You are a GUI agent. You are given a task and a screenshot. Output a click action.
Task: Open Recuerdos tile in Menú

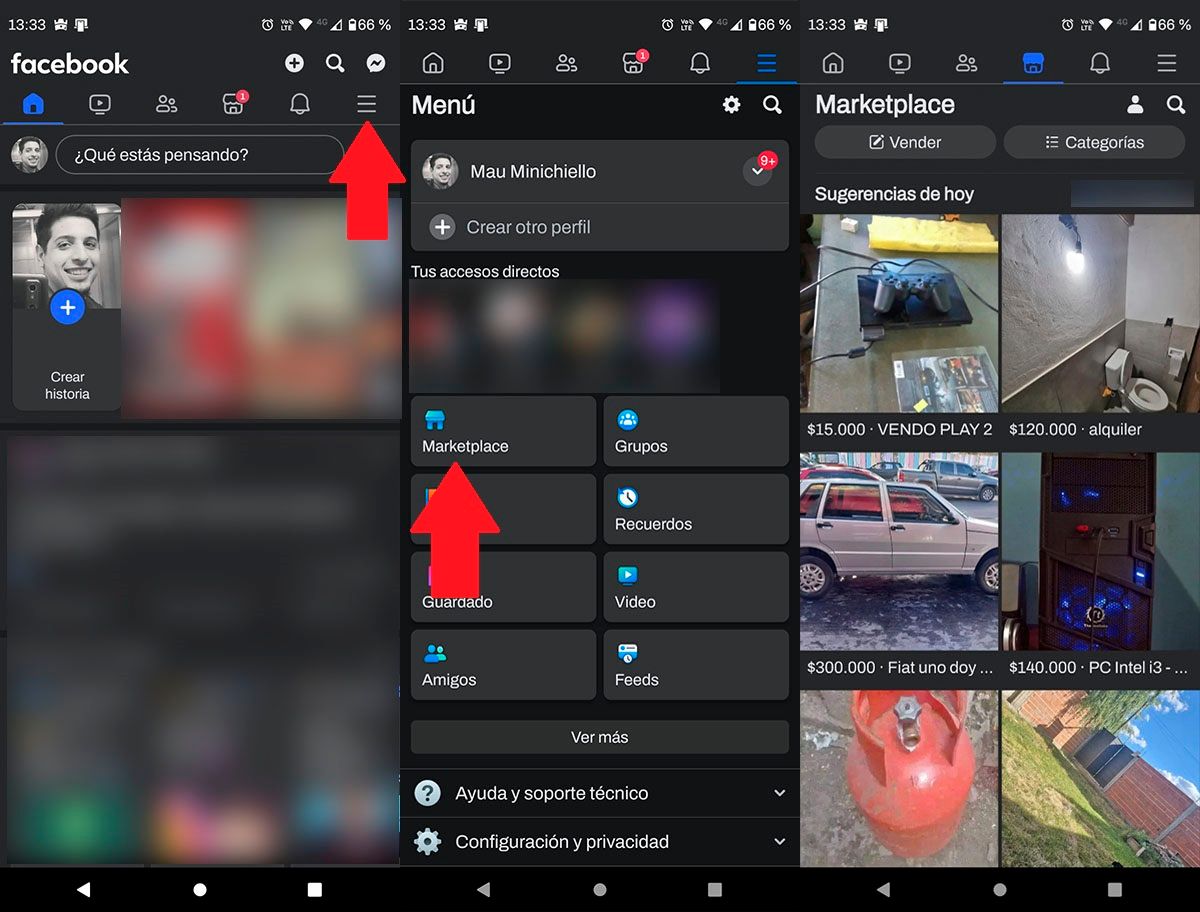(x=696, y=509)
